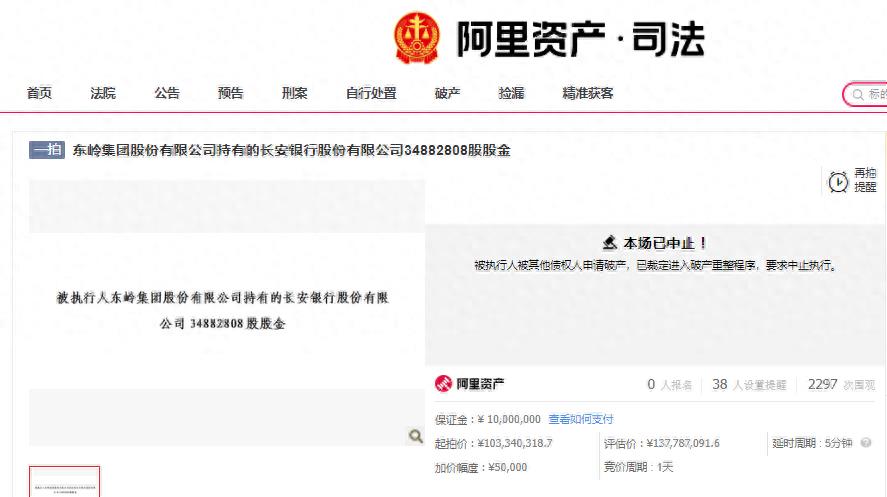887x497 pixels.
Task: Open the 刑案 navigation item
Action: point(295,93)
